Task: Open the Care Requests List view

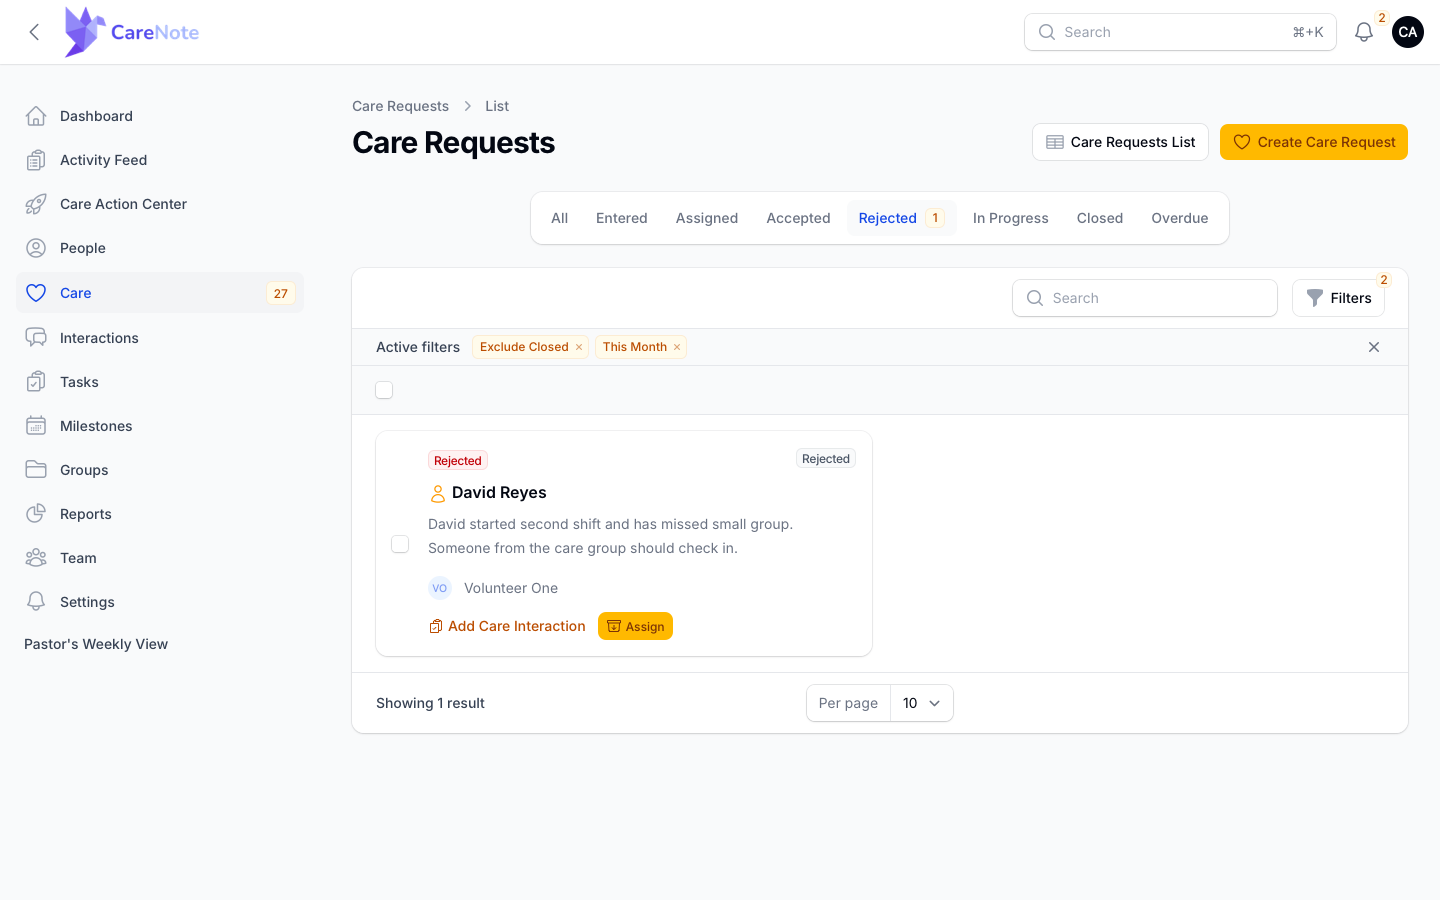Action: click(x=1120, y=142)
